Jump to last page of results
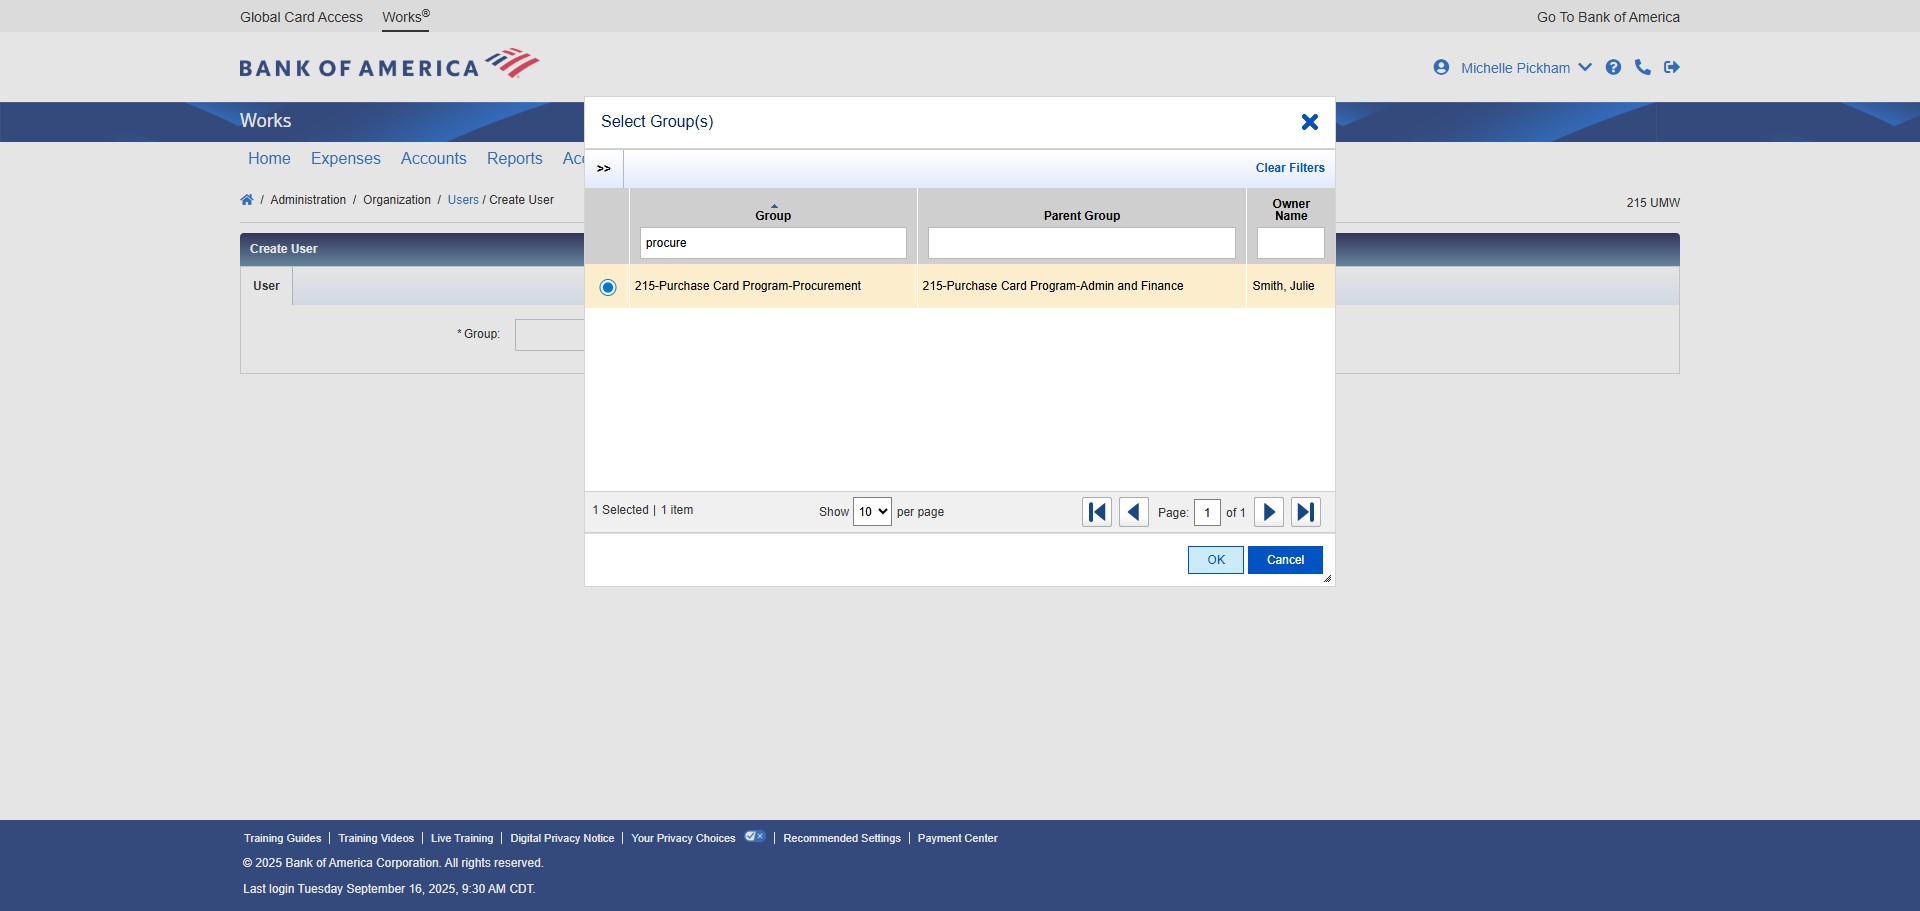This screenshot has width=1920, height=911. point(1305,512)
